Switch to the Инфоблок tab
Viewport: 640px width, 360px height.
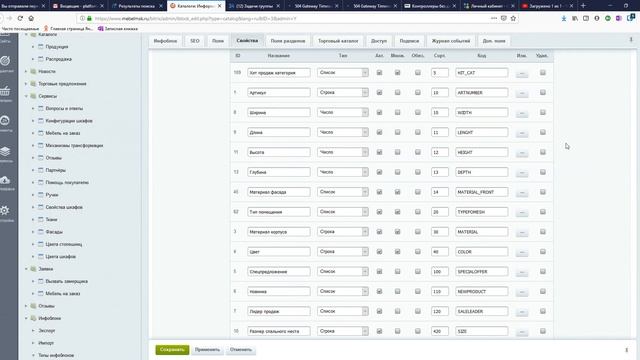click(165, 41)
